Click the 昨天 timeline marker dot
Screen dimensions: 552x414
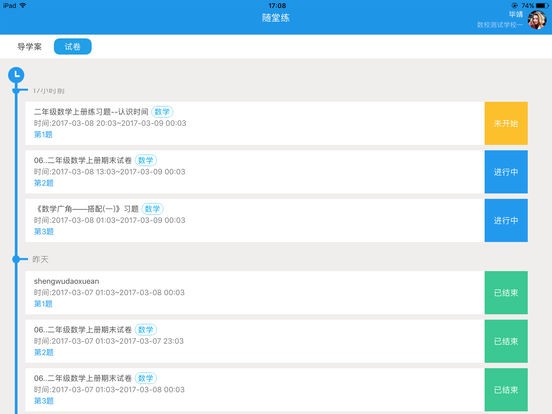click(x=16, y=259)
